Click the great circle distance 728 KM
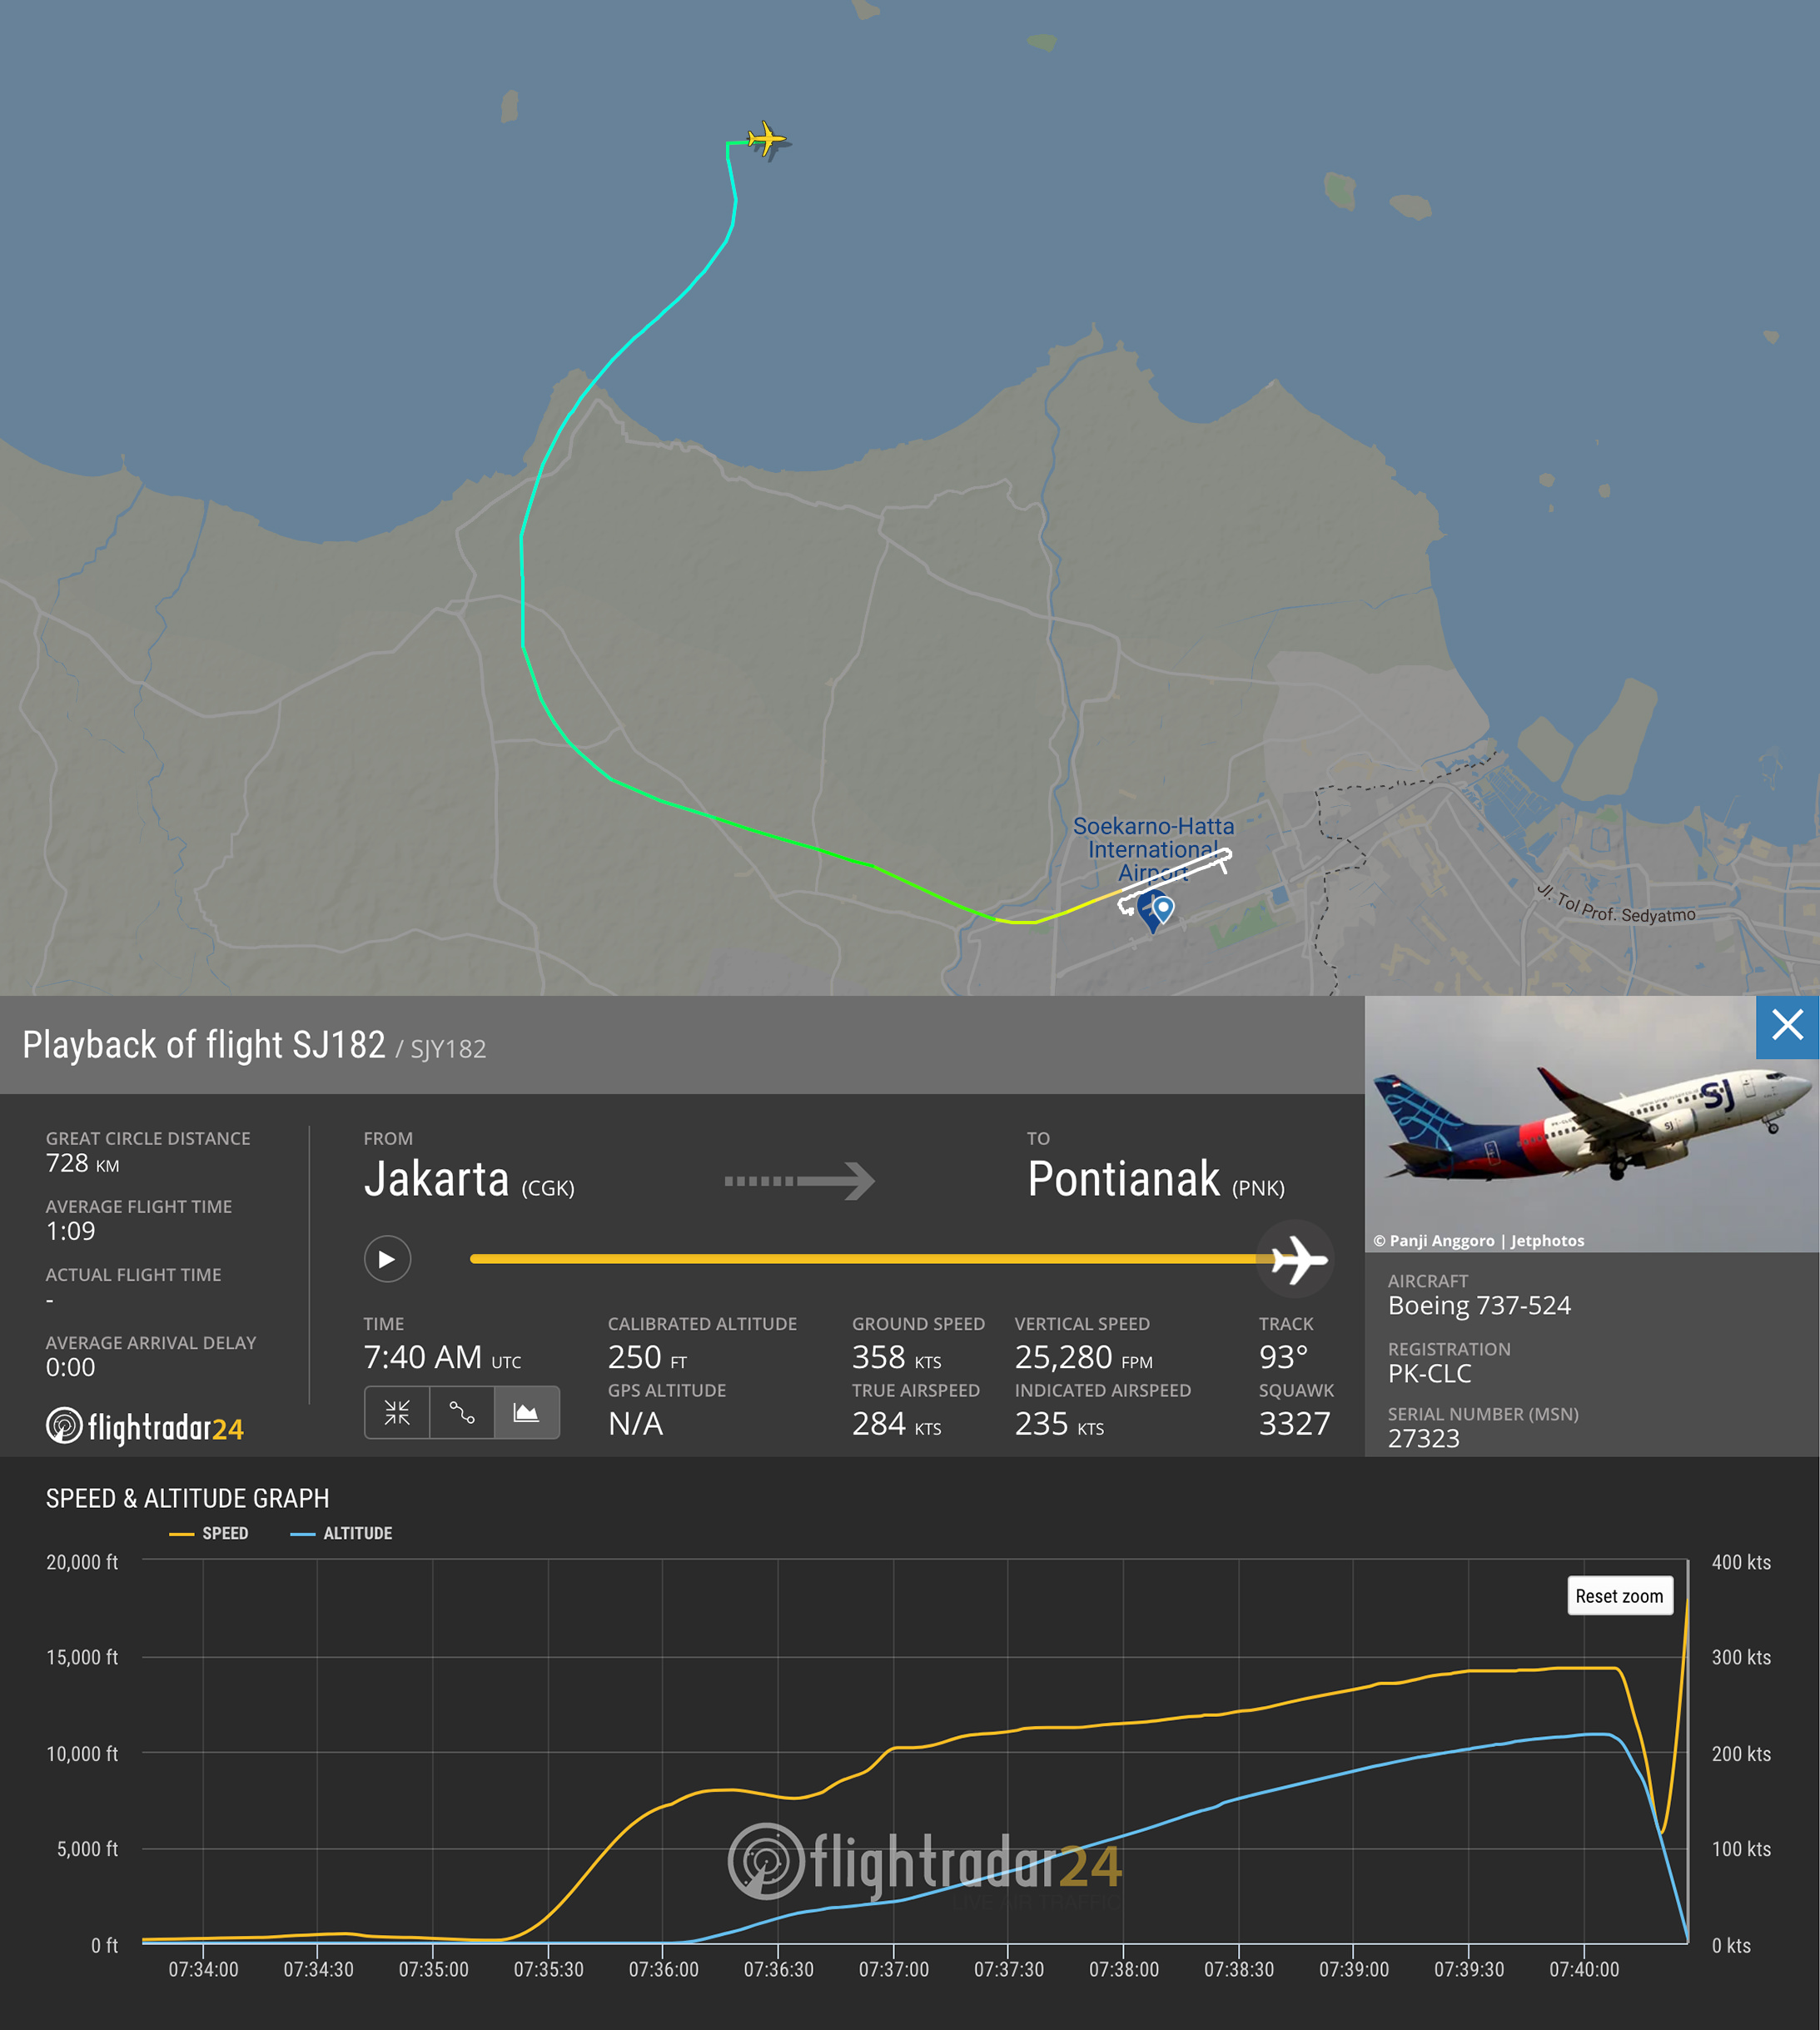Viewport: 1820px width, 2030px height. 82,1163
